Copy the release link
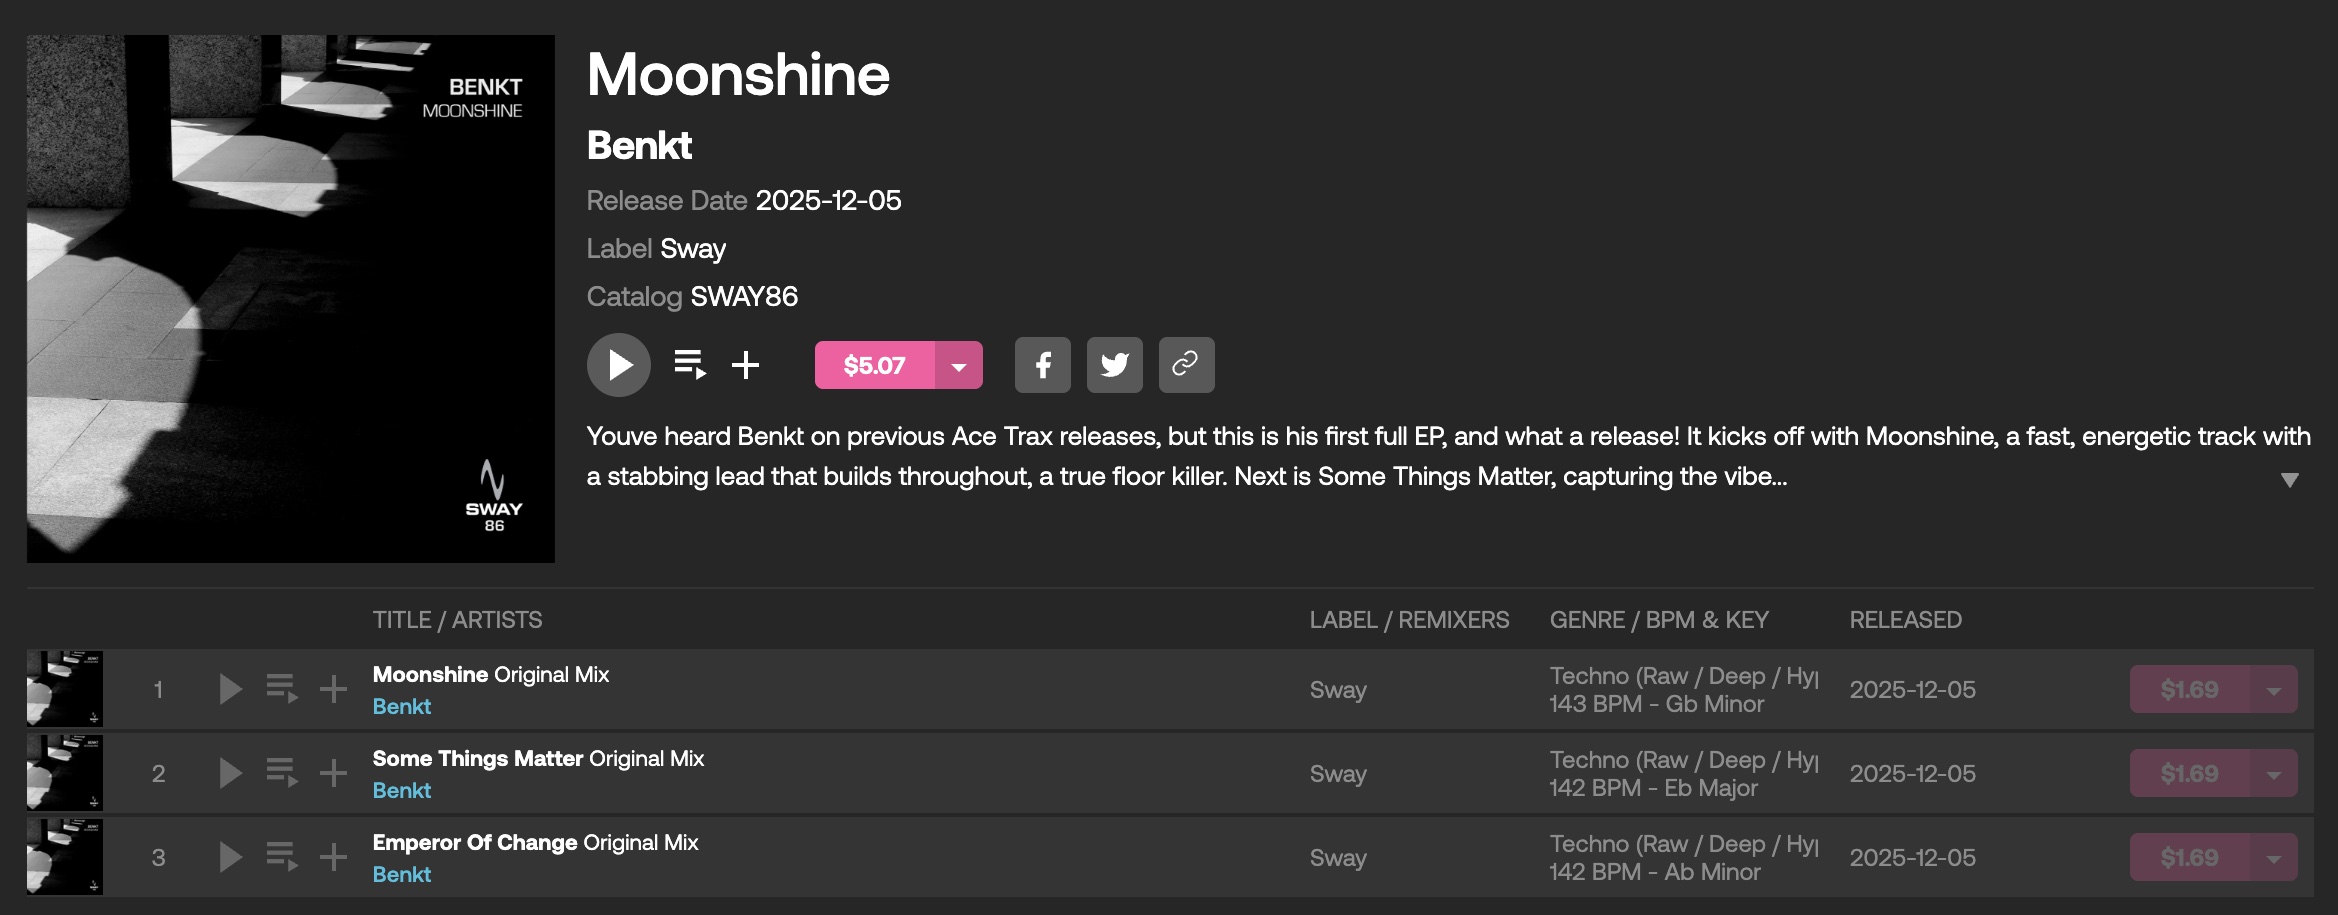 1186,365
